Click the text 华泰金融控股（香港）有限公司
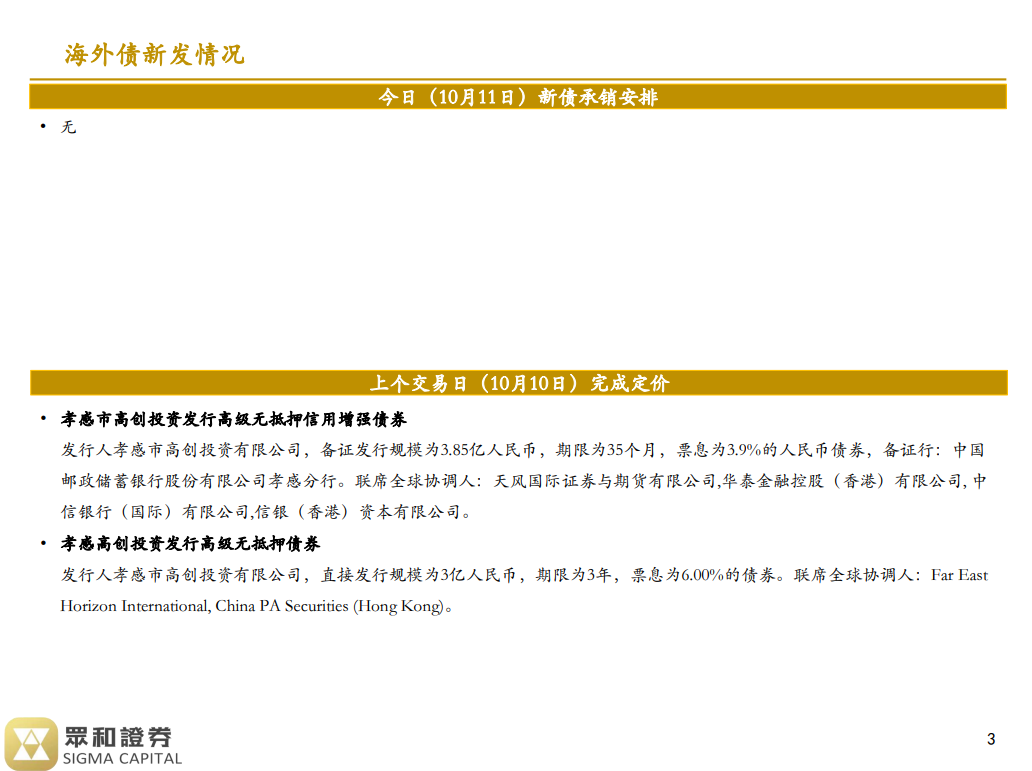Screen dimensions: 1032x771 tap(842, 481)
